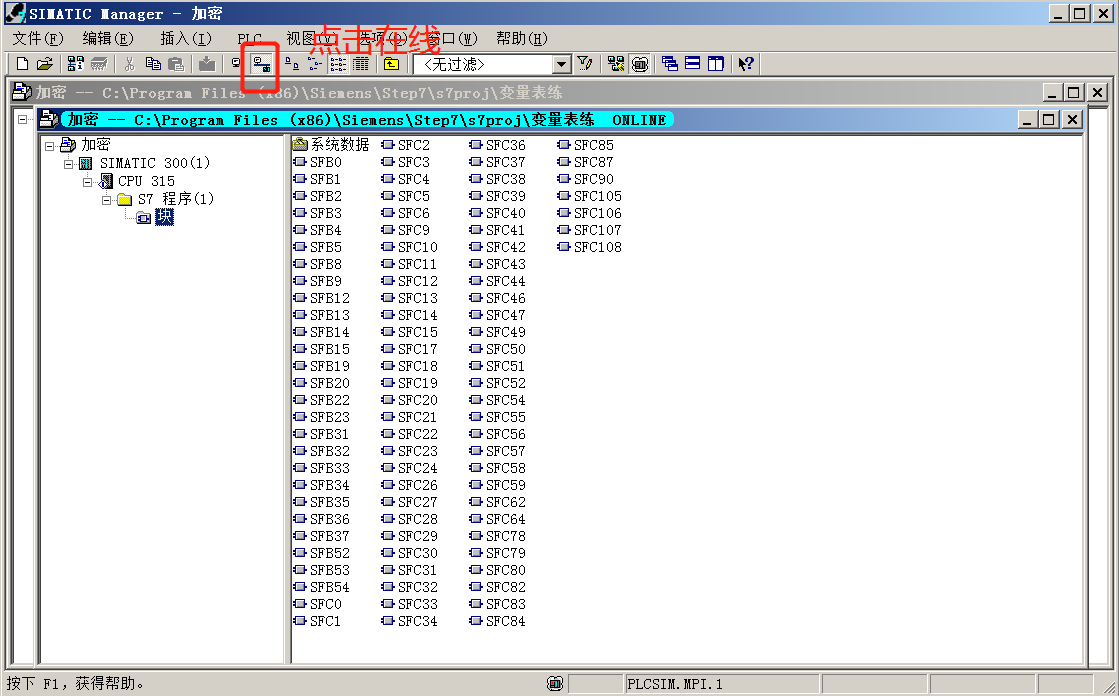1119x696 pixels.
Task: Switch to Offline view via toolbar icon
Action: (x=236, y=64)
